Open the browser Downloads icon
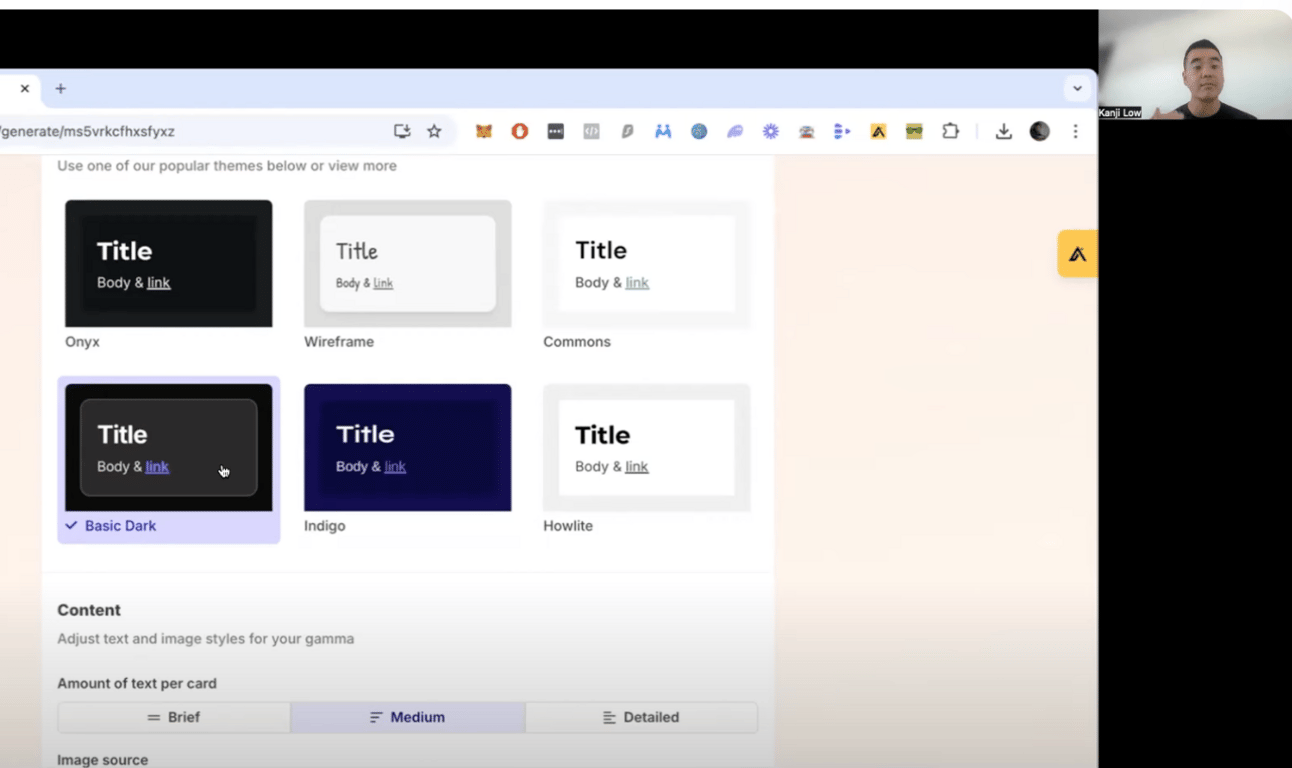 [x=1004, y=131]
